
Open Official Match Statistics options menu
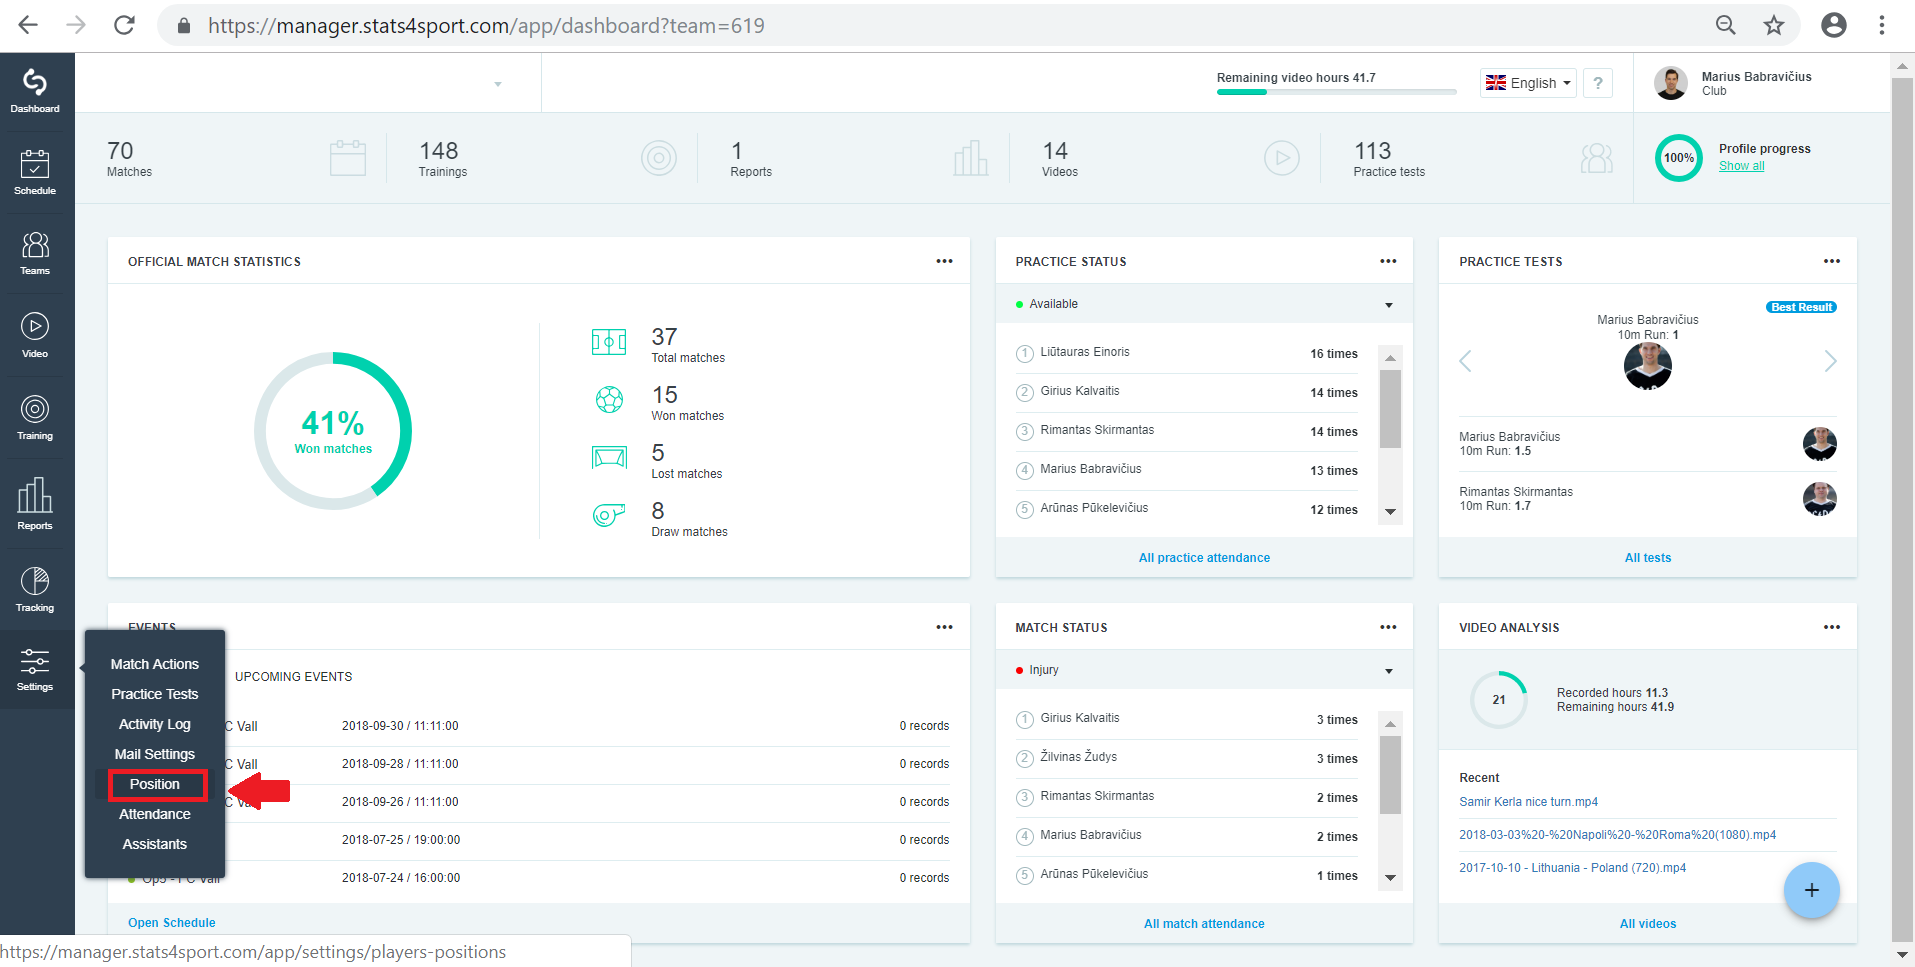tap(944, 261)
